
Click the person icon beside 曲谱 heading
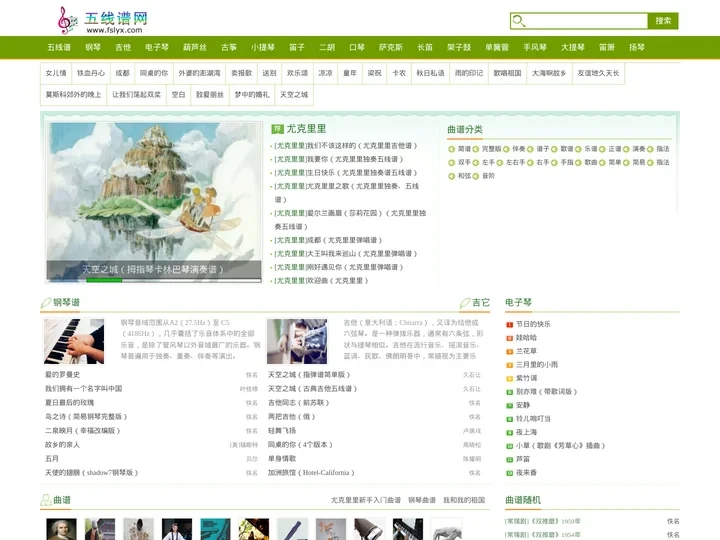click(46, 500)
